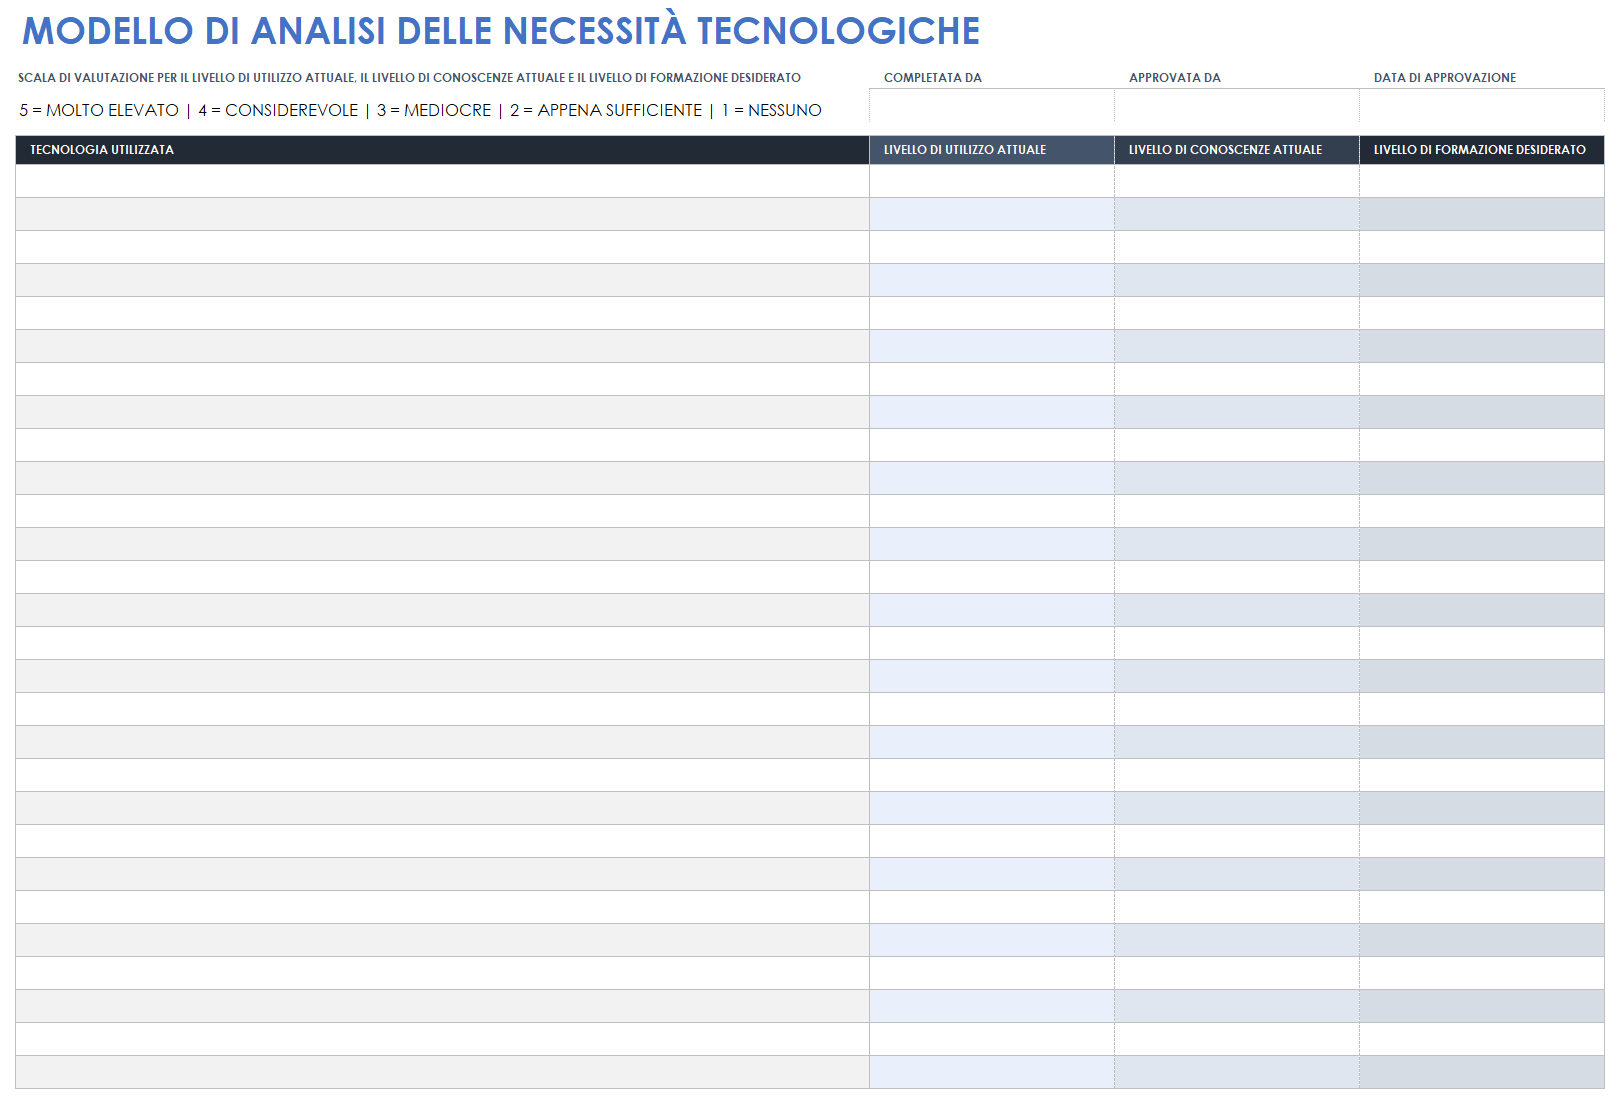The width and height of the screenshot is (1621, 1104).
Task: Click the input field under DATA DI APPROVAZIONE
Action: click(x=1482, y=106)
